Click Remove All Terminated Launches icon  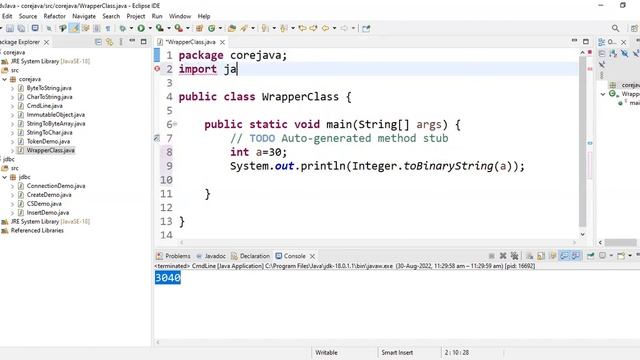point(514,256)
